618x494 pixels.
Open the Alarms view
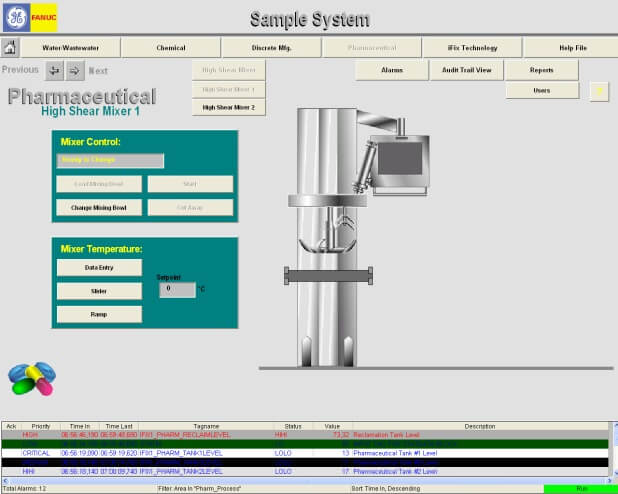pos(392,70)
